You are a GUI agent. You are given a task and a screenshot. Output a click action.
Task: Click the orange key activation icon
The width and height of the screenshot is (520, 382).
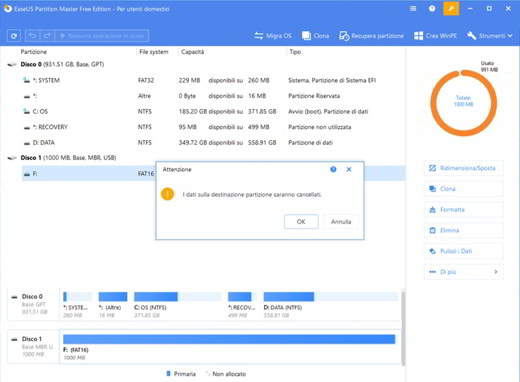pyautogui.click(x=451, y=9)
